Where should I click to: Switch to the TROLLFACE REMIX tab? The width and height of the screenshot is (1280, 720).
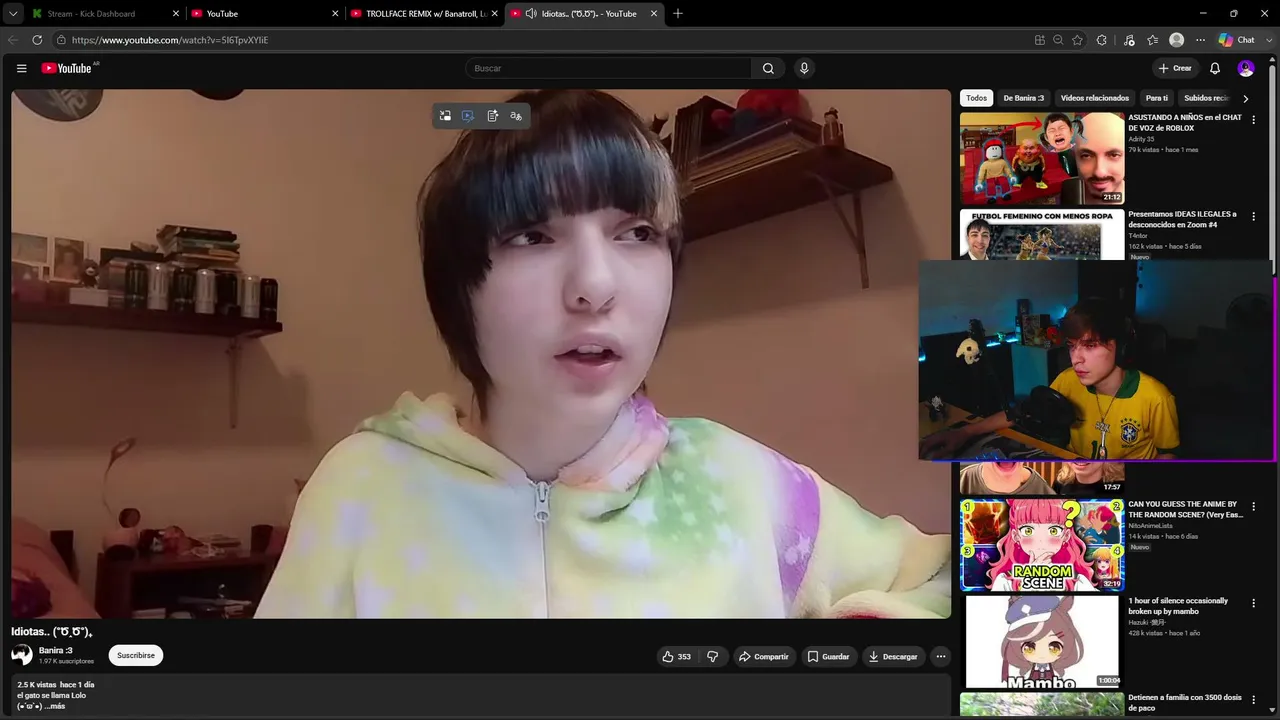click(425, 14)
